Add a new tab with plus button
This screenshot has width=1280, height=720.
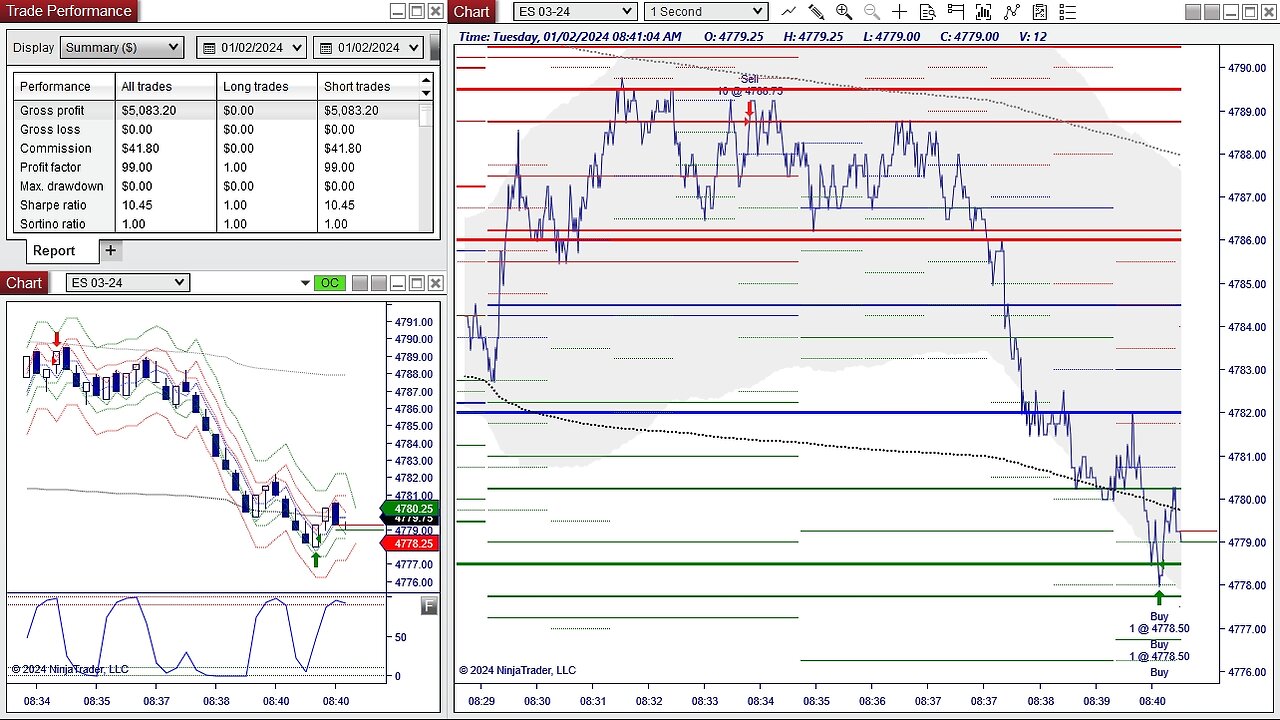110,250
